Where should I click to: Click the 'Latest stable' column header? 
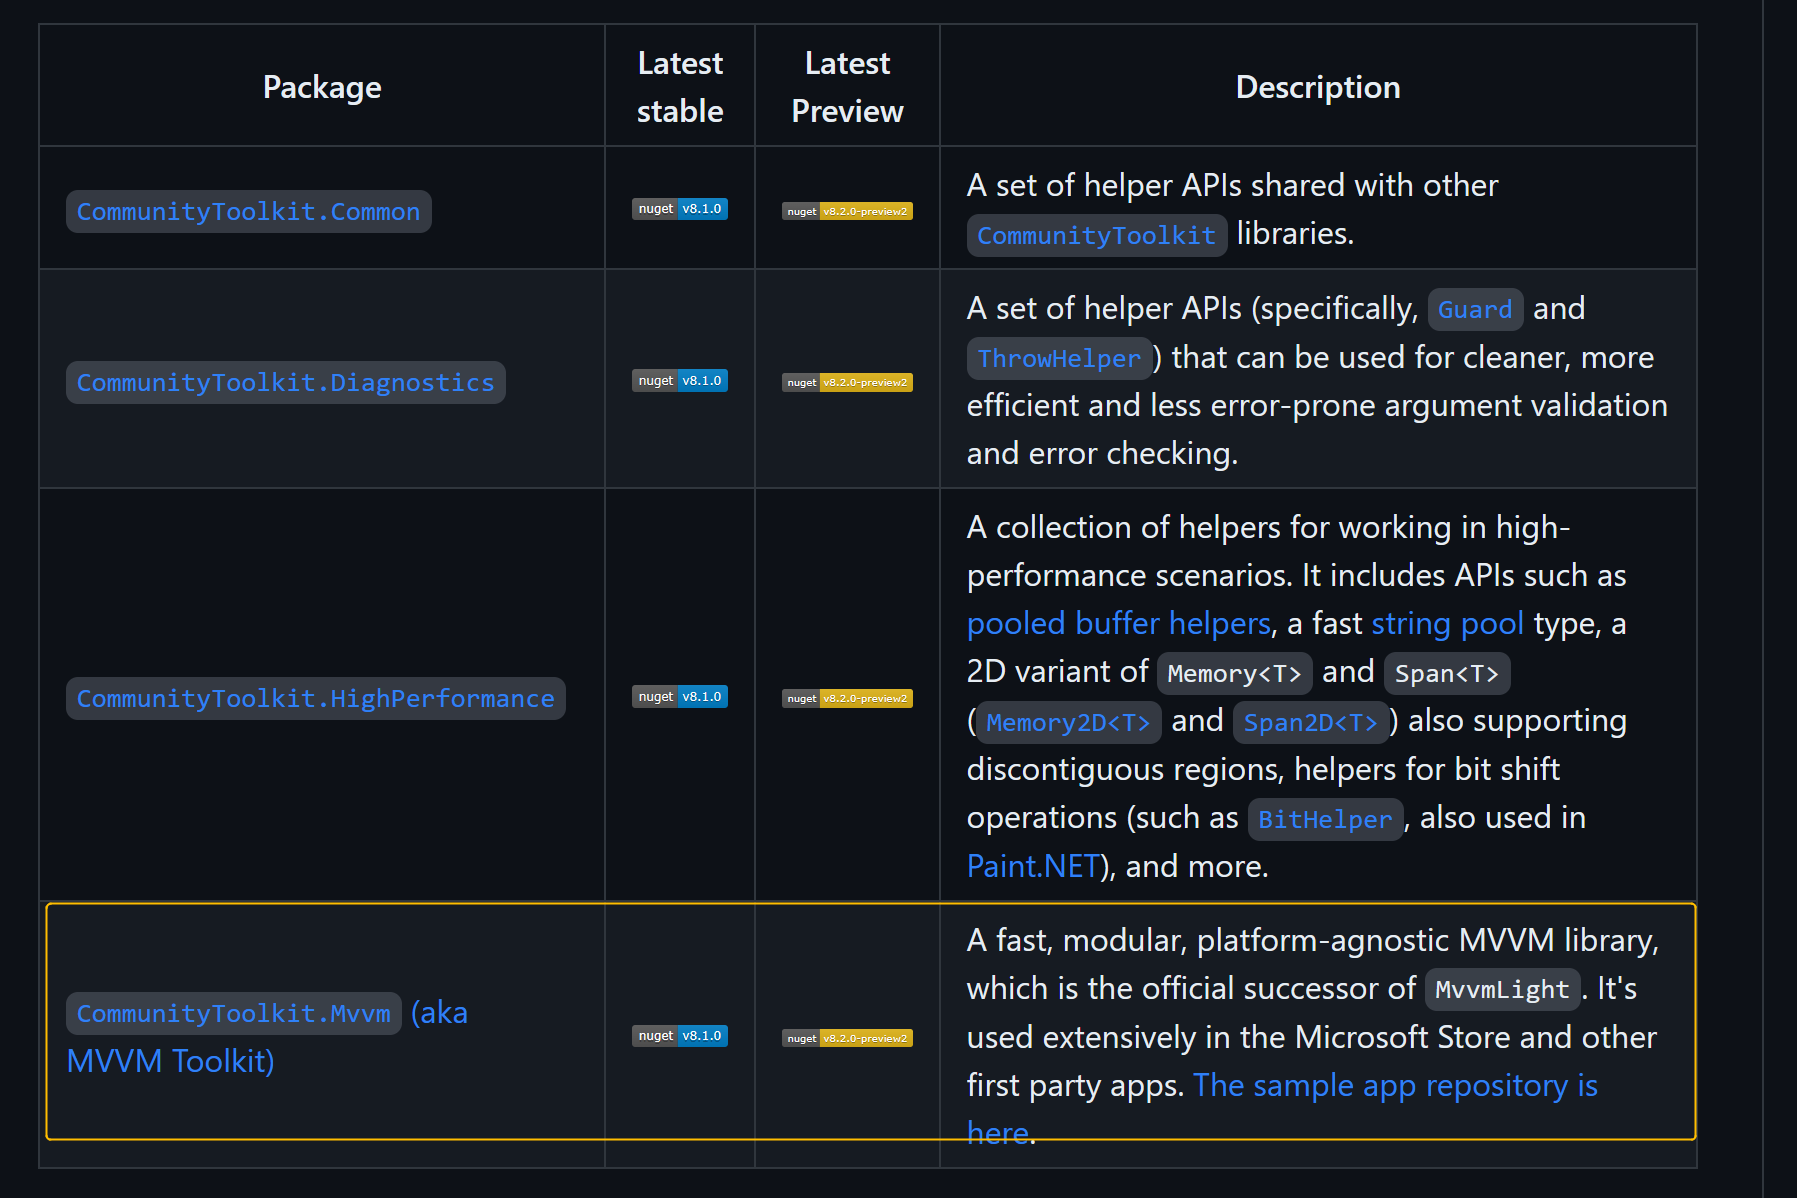[x=680, y=87]
